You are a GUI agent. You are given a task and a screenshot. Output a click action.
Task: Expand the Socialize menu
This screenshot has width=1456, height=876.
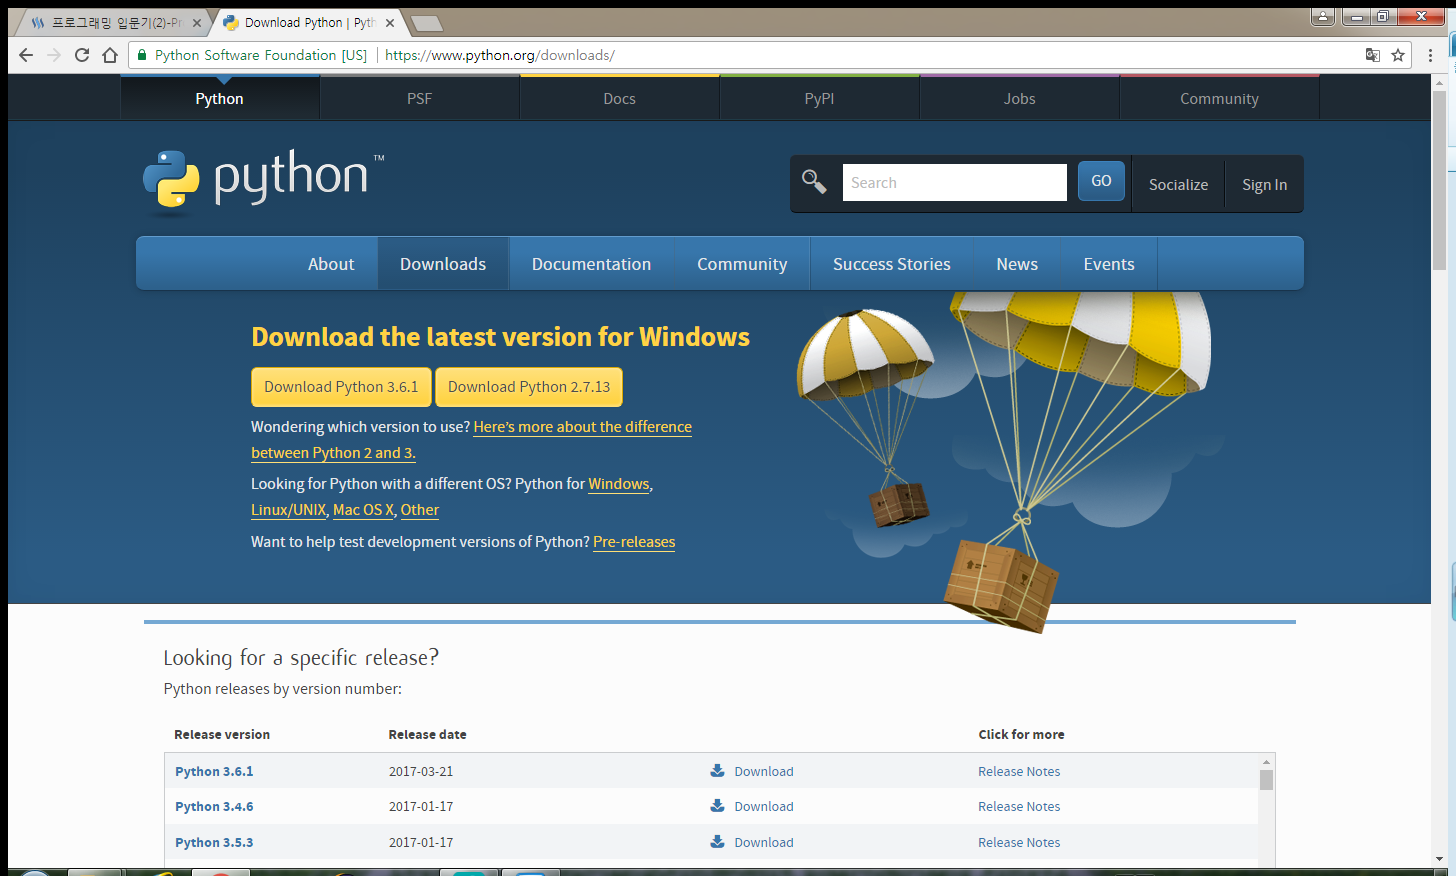pyautogui.click(x=1178, y=184)
